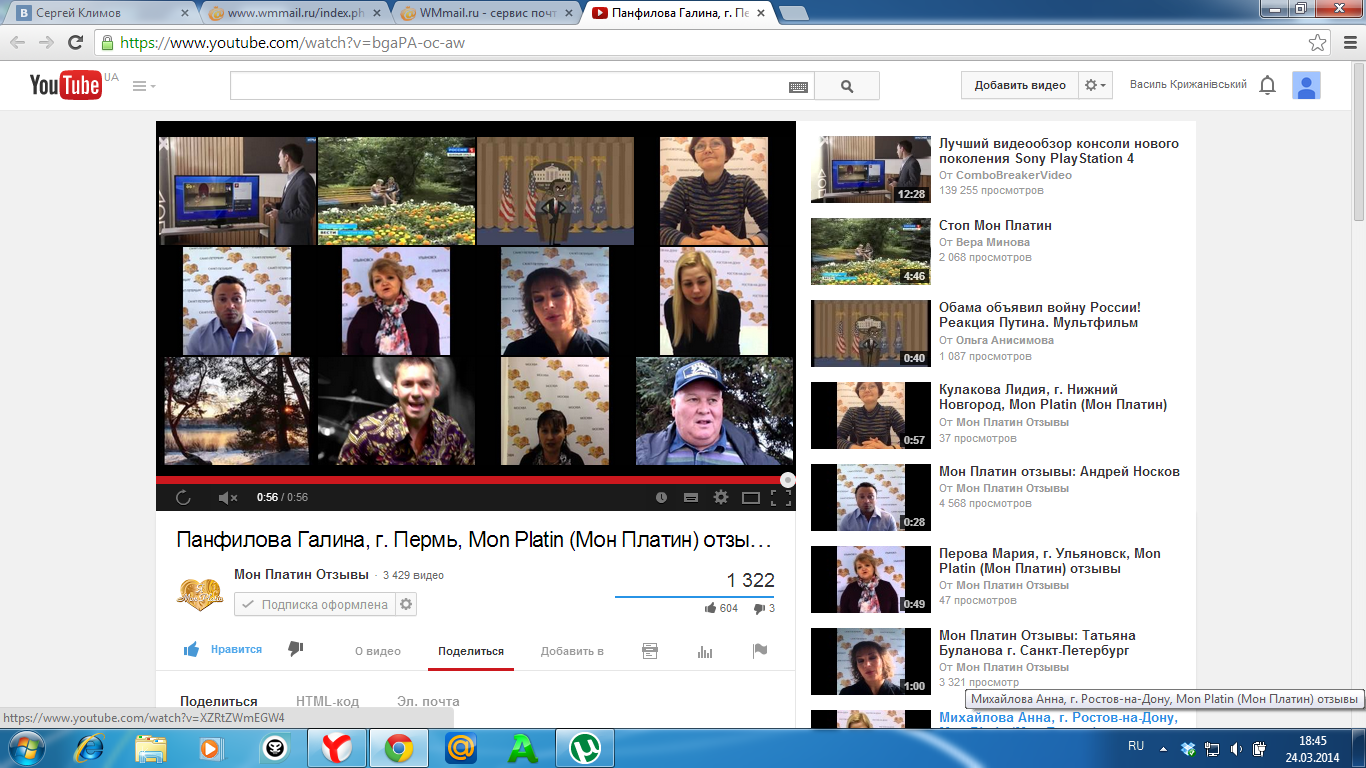Click the replay button in the player

[x=183, y=497]
